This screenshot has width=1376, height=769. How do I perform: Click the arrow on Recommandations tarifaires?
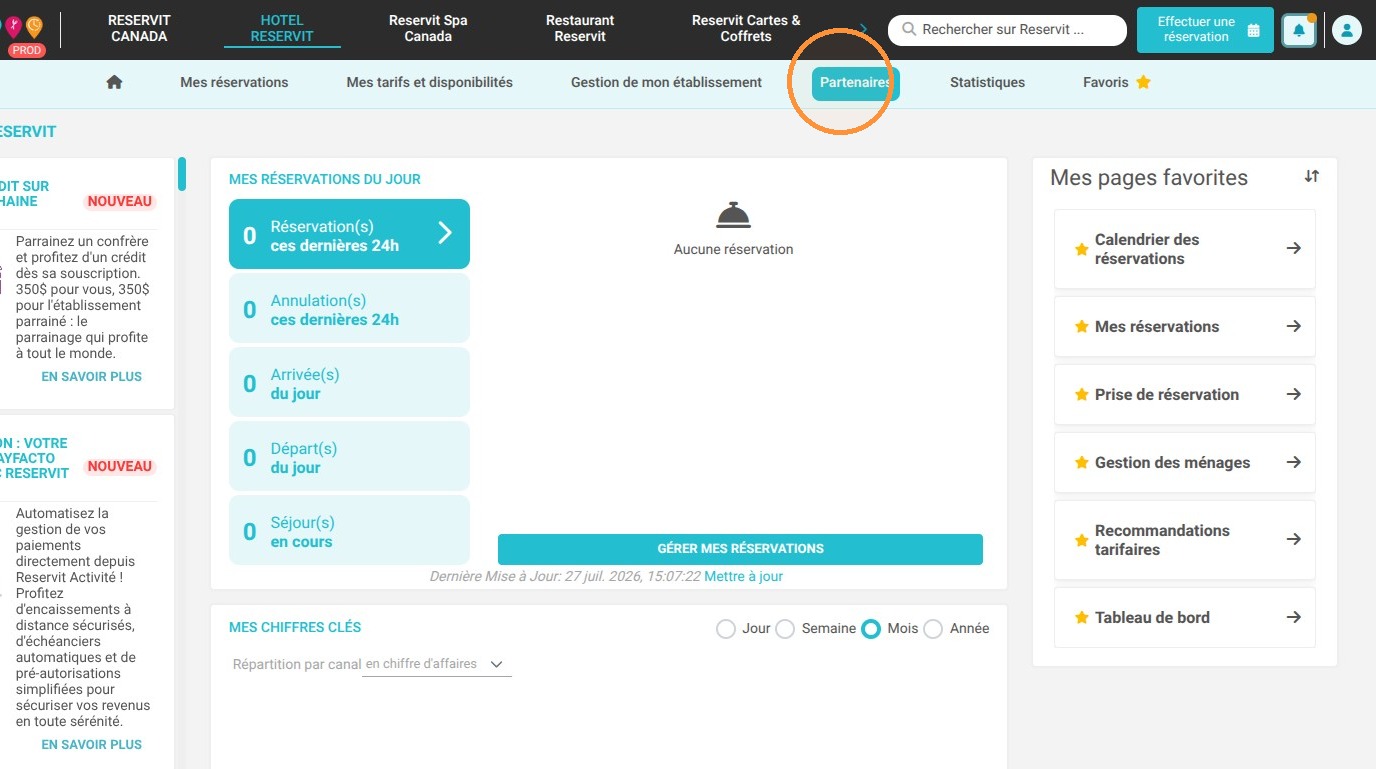1293,539
